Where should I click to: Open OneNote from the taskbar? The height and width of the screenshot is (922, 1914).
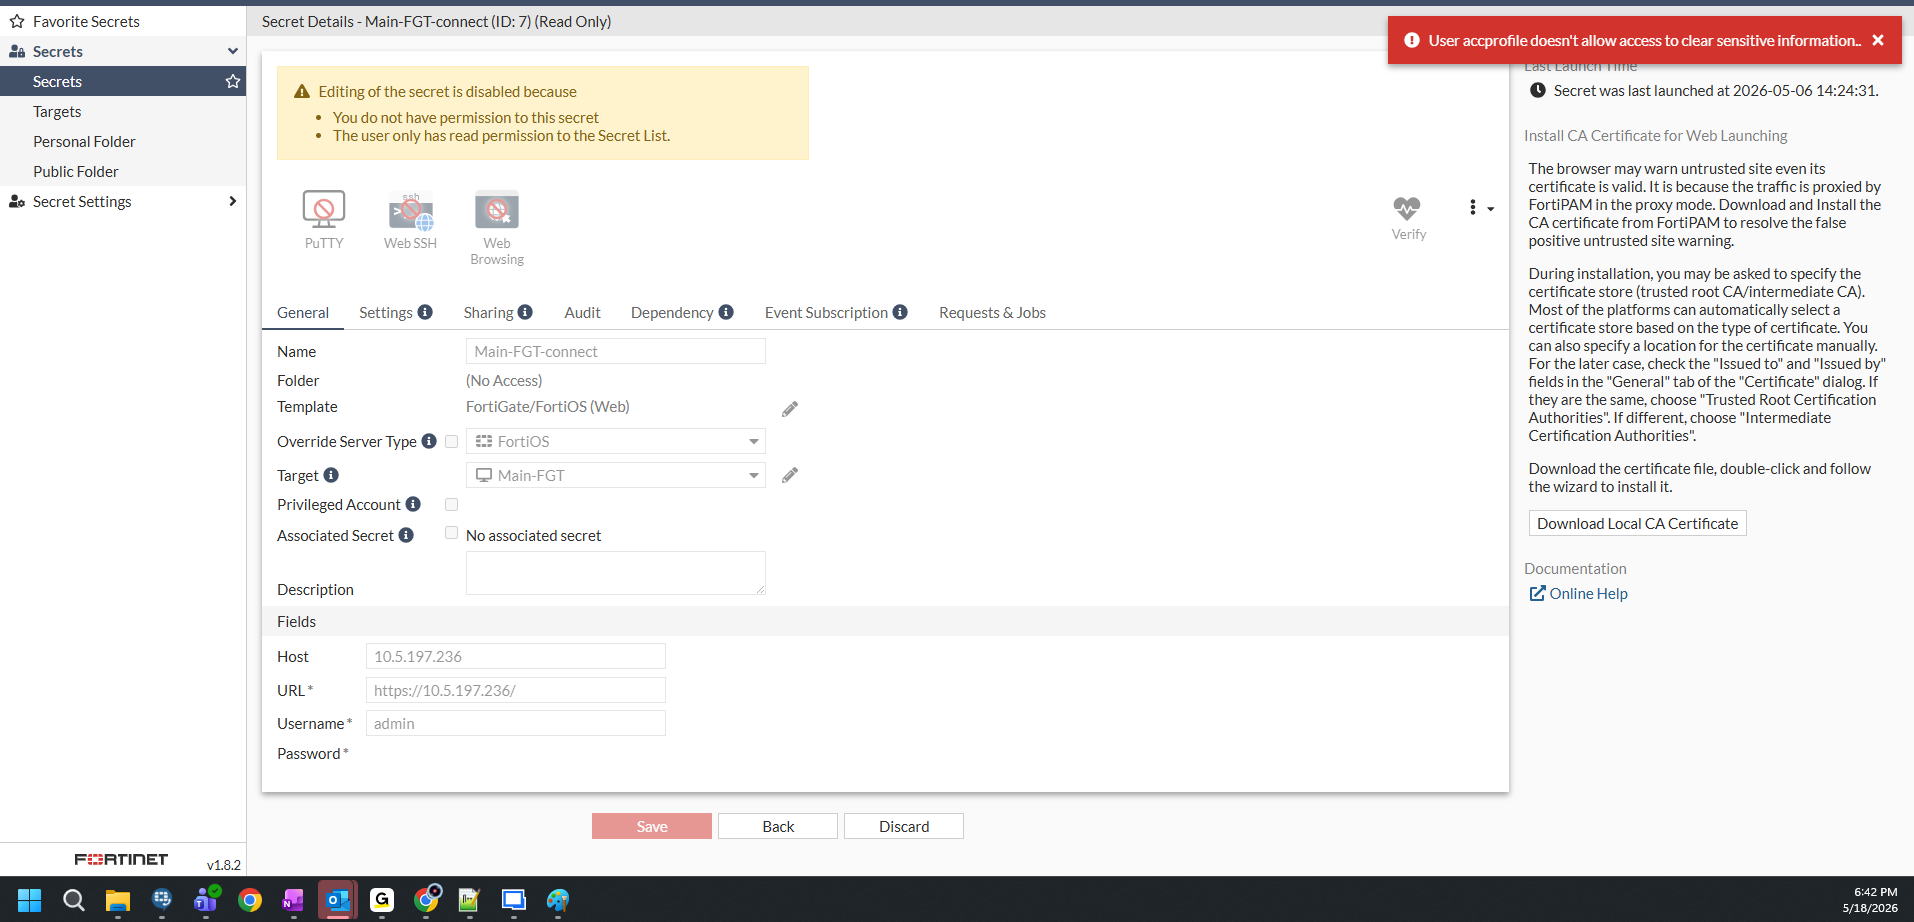[x=294, y=900]
